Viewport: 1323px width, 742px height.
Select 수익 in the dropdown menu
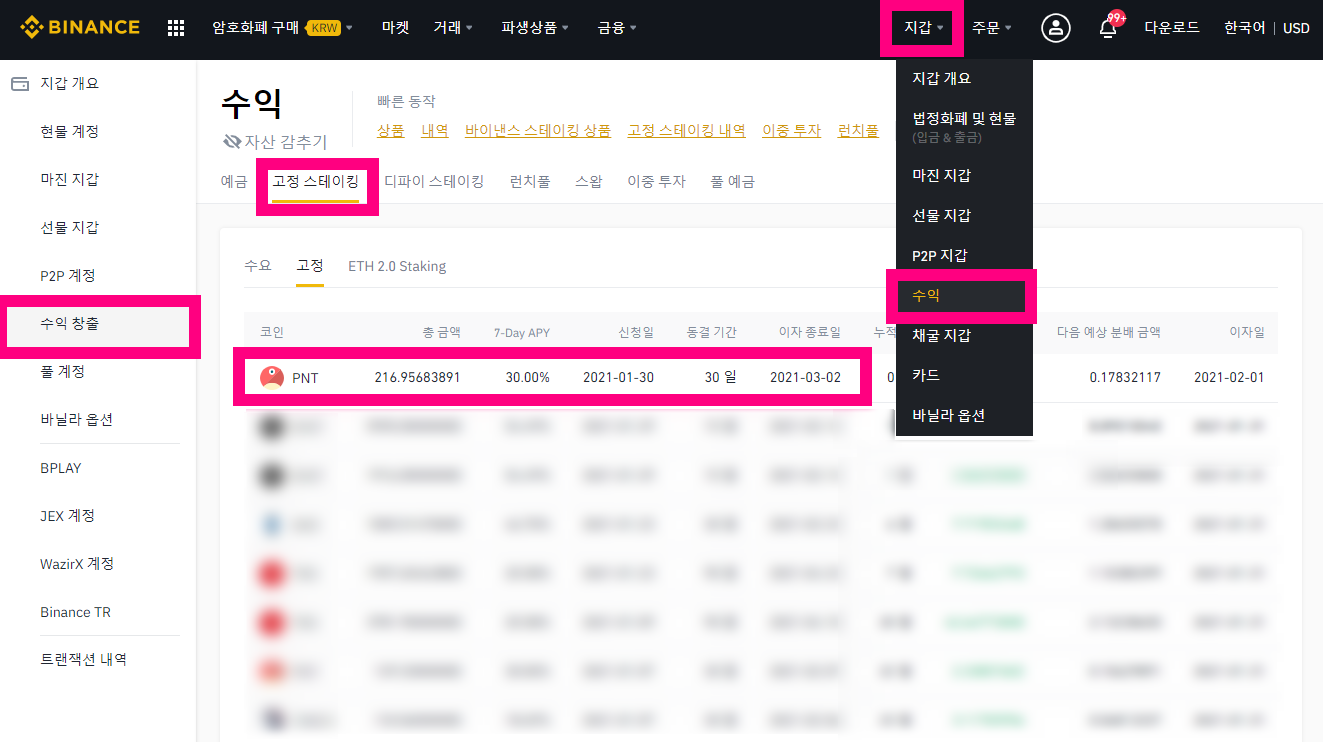(x=964, y=296)
